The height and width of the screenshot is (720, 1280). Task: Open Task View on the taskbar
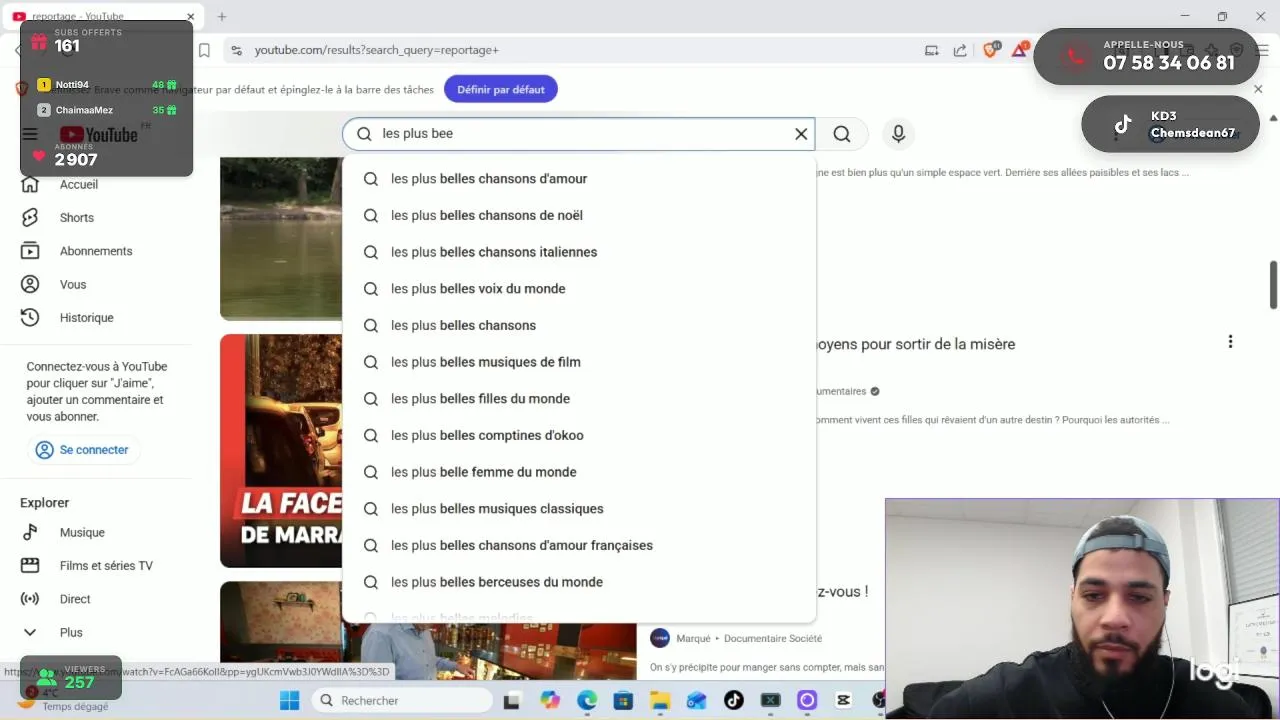click(x=512, y=700)
